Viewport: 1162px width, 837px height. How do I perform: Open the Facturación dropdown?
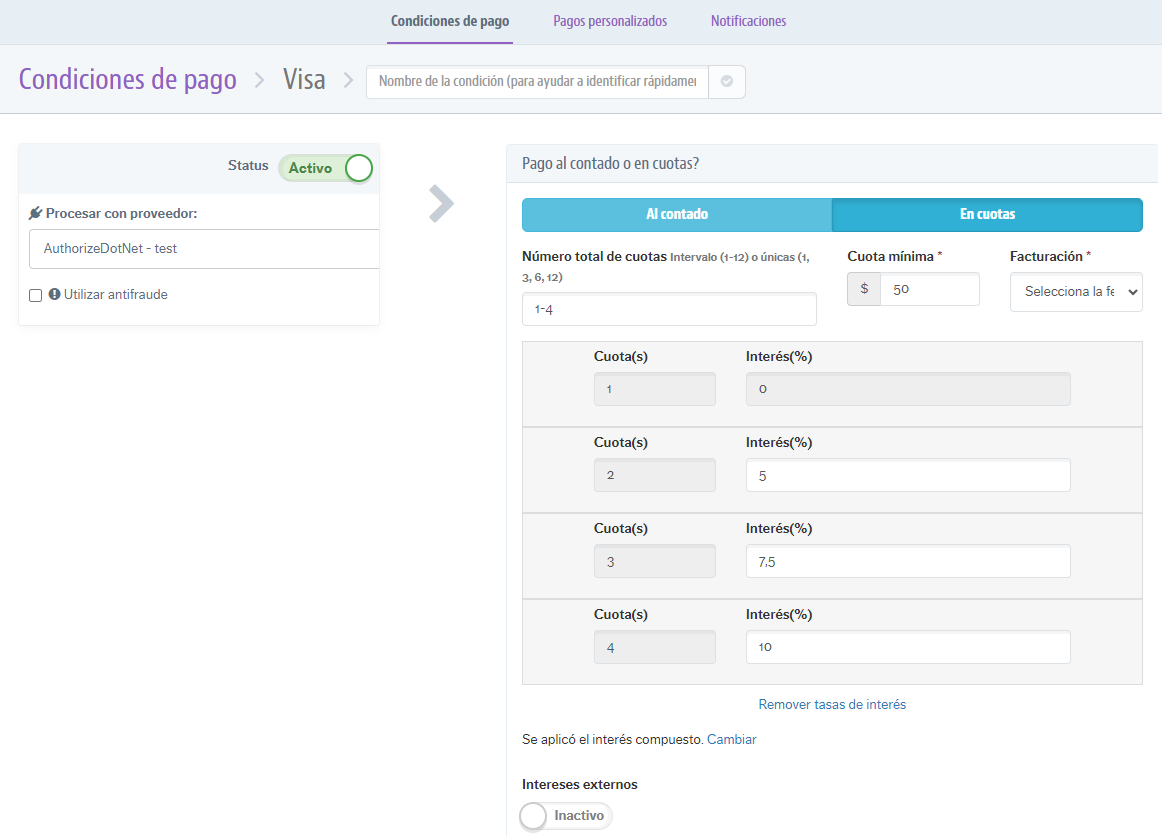(1076, 292)
